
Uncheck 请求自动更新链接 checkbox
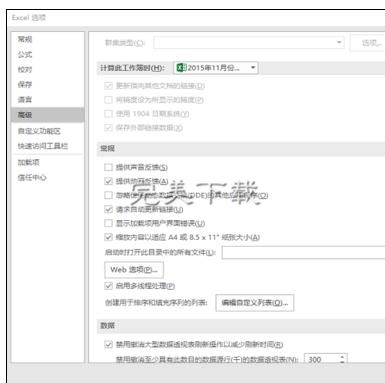click(108, 209)
